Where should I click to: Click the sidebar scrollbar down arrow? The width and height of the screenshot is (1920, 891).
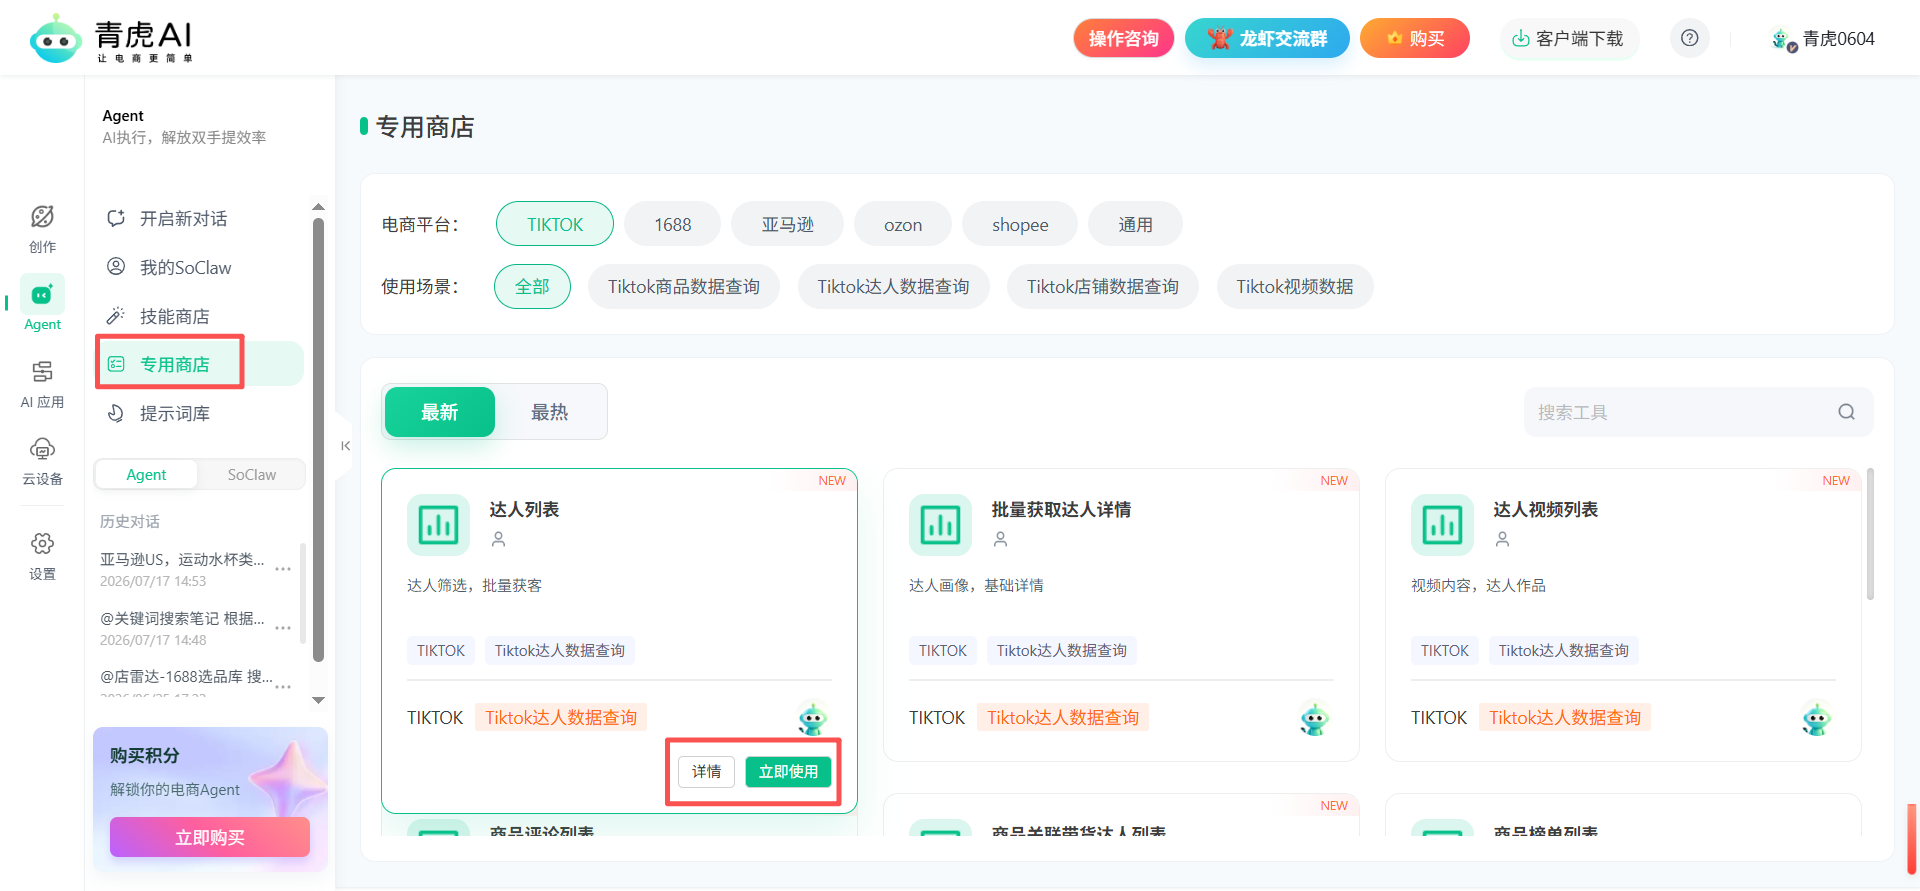pyautogui.click(x=319, y=700)
